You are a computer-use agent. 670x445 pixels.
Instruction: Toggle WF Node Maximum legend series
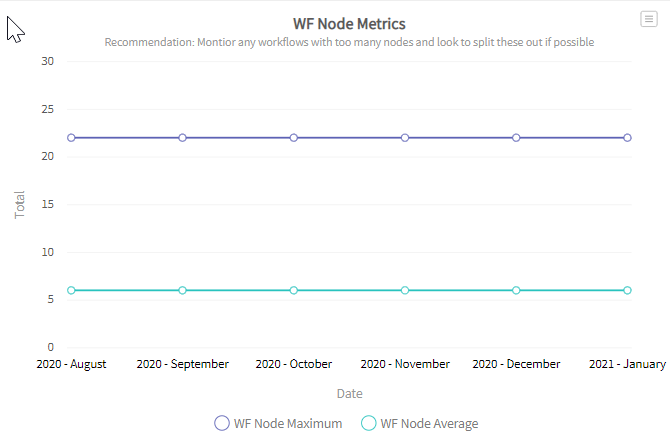pyautogui.click(x=288, y=424)
